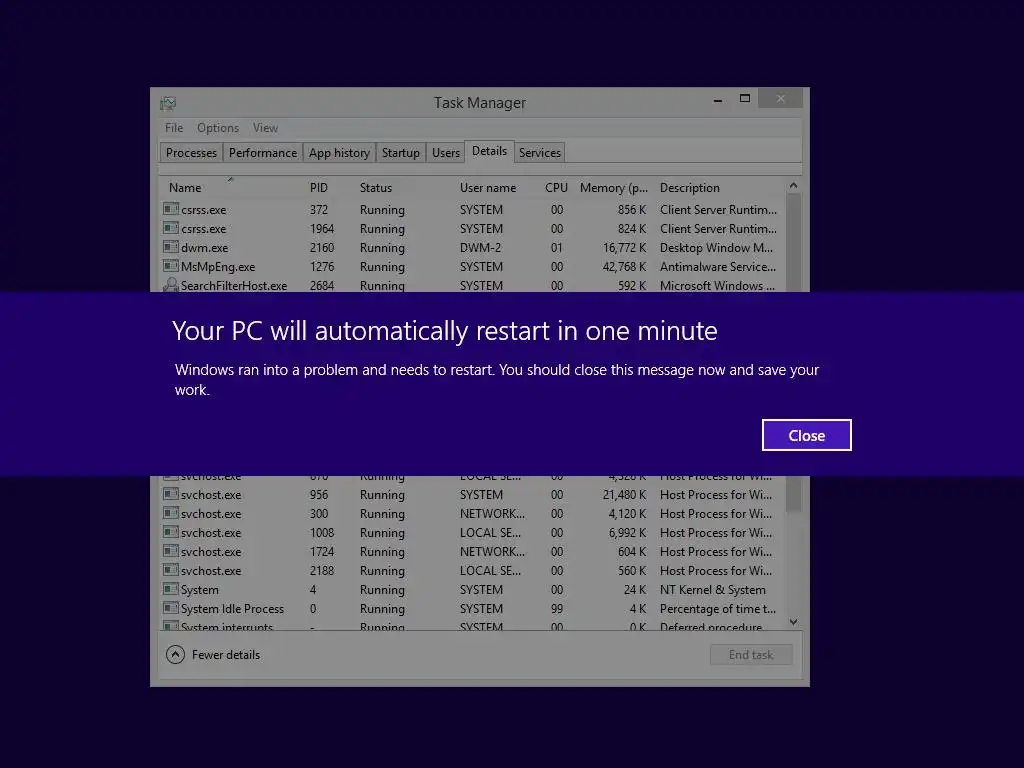
Task: Click the Percentage of time description
Action: pyautogui.click(x=718, y=609)
